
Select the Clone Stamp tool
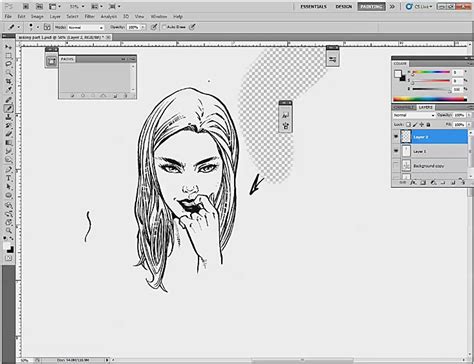[x=8, y=117]
